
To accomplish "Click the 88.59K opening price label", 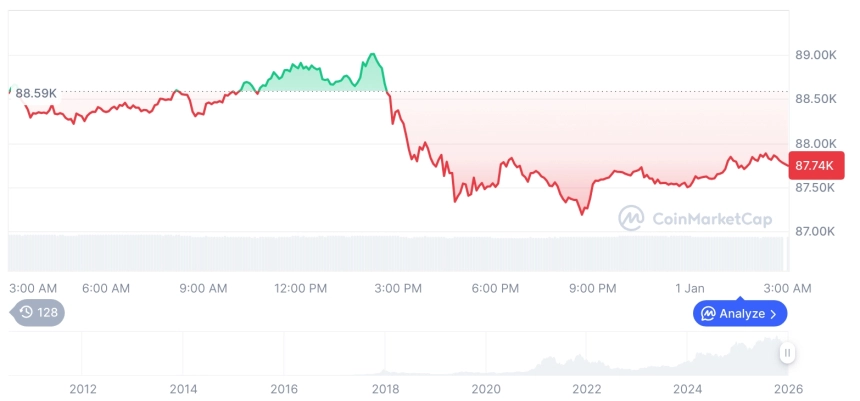I will click(35, 93).
